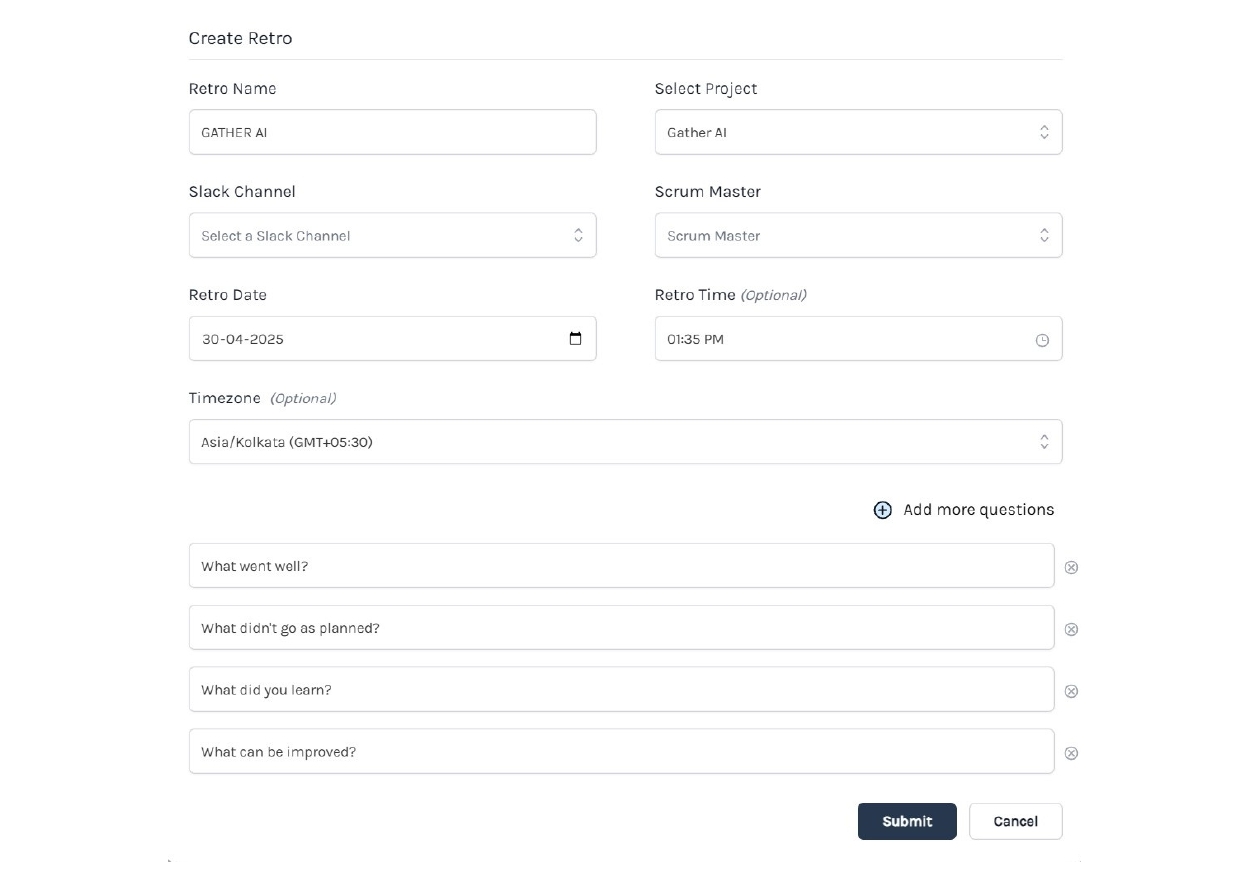
Task: Click the clock icon in Retro Time
Action: click(1042, 340)
